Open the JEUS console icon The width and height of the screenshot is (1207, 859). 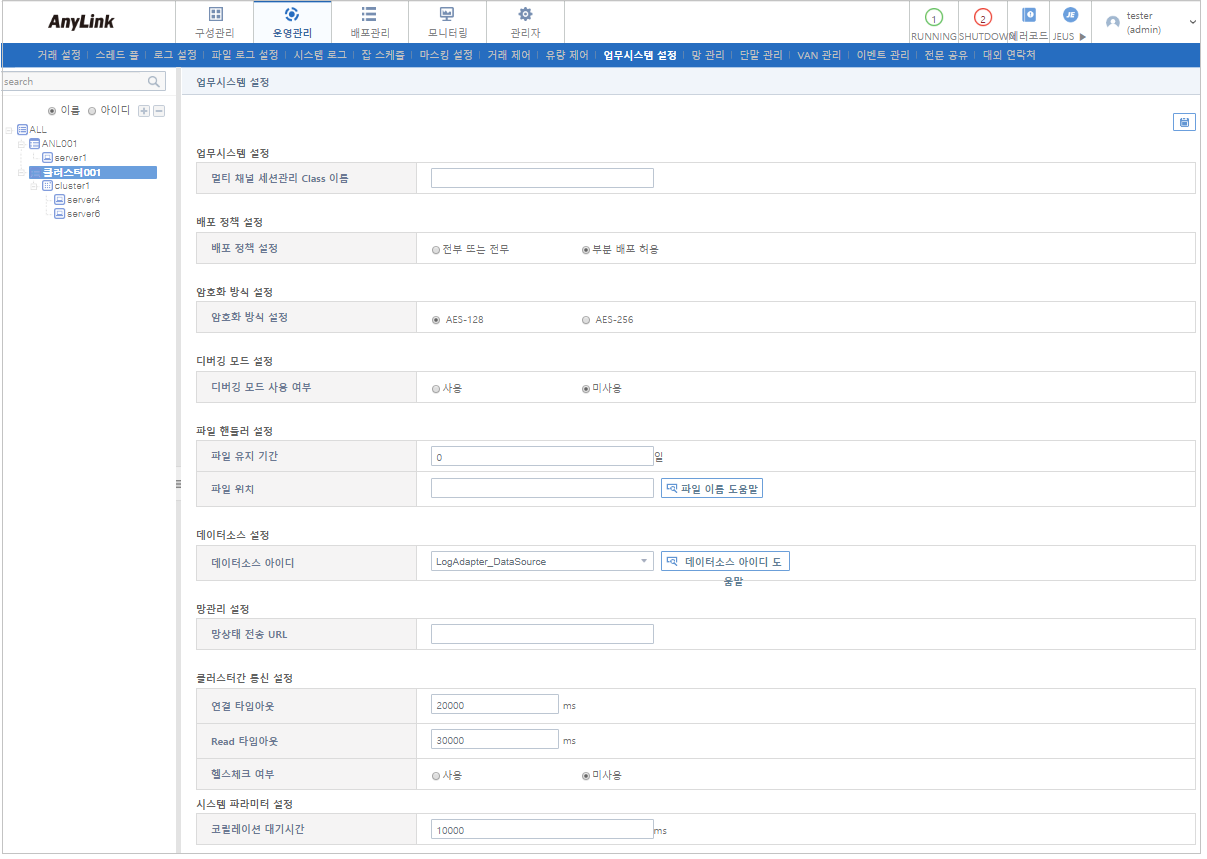(1070, 15)
